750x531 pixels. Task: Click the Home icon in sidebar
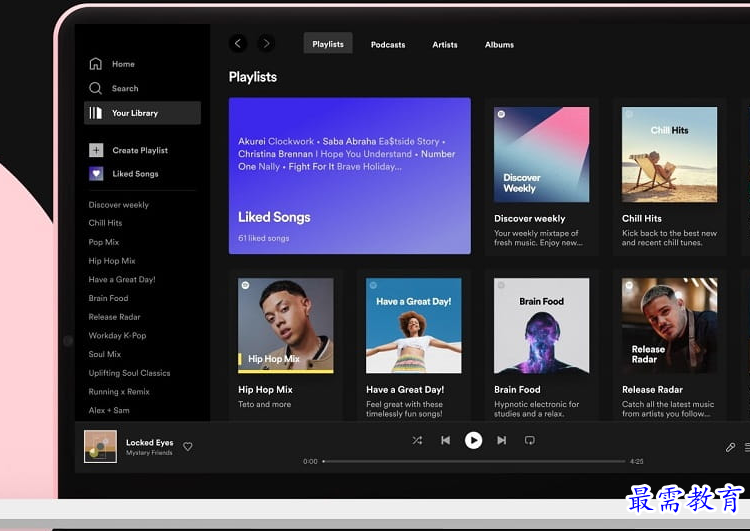tap(96, 64)
